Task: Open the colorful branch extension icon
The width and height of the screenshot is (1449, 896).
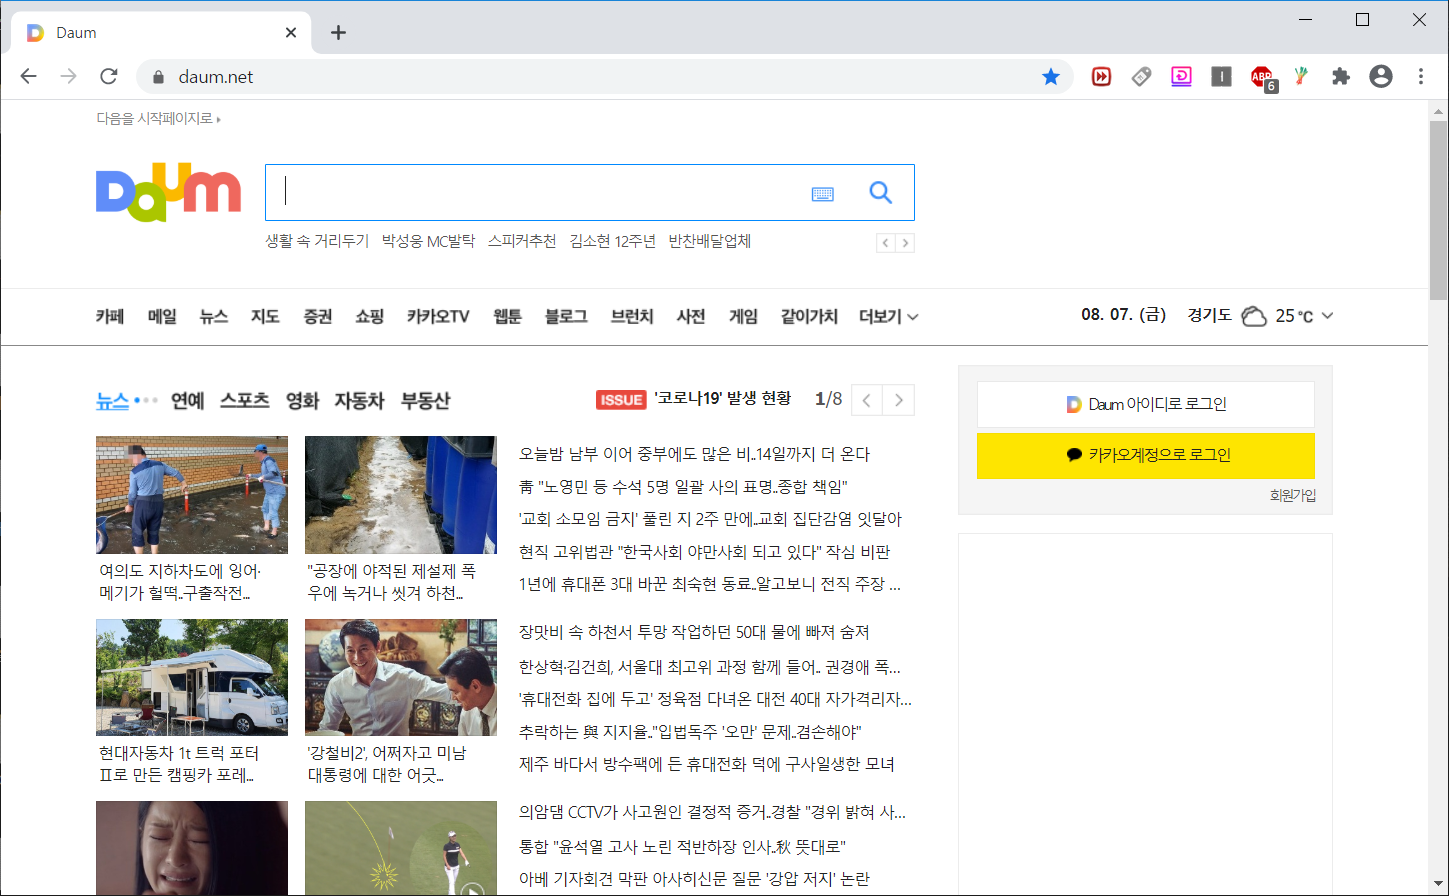Action: click(1301, 77)
